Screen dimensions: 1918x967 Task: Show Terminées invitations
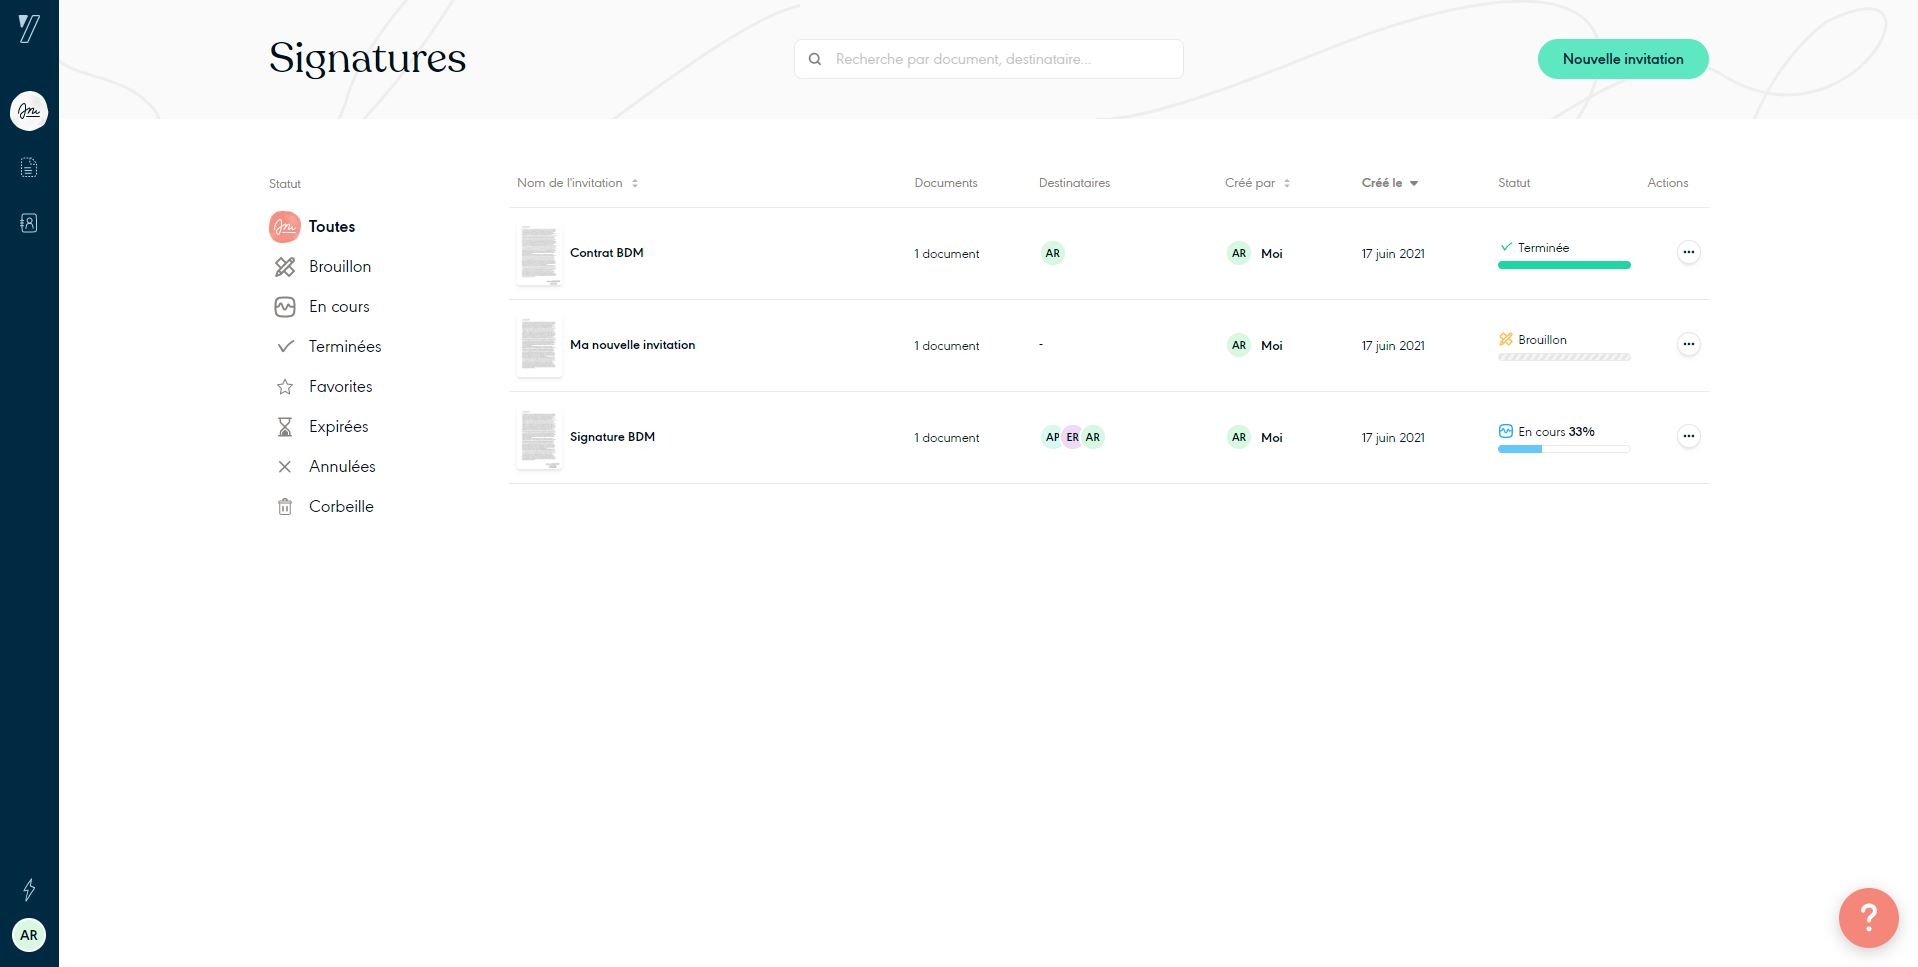point(344,347)
